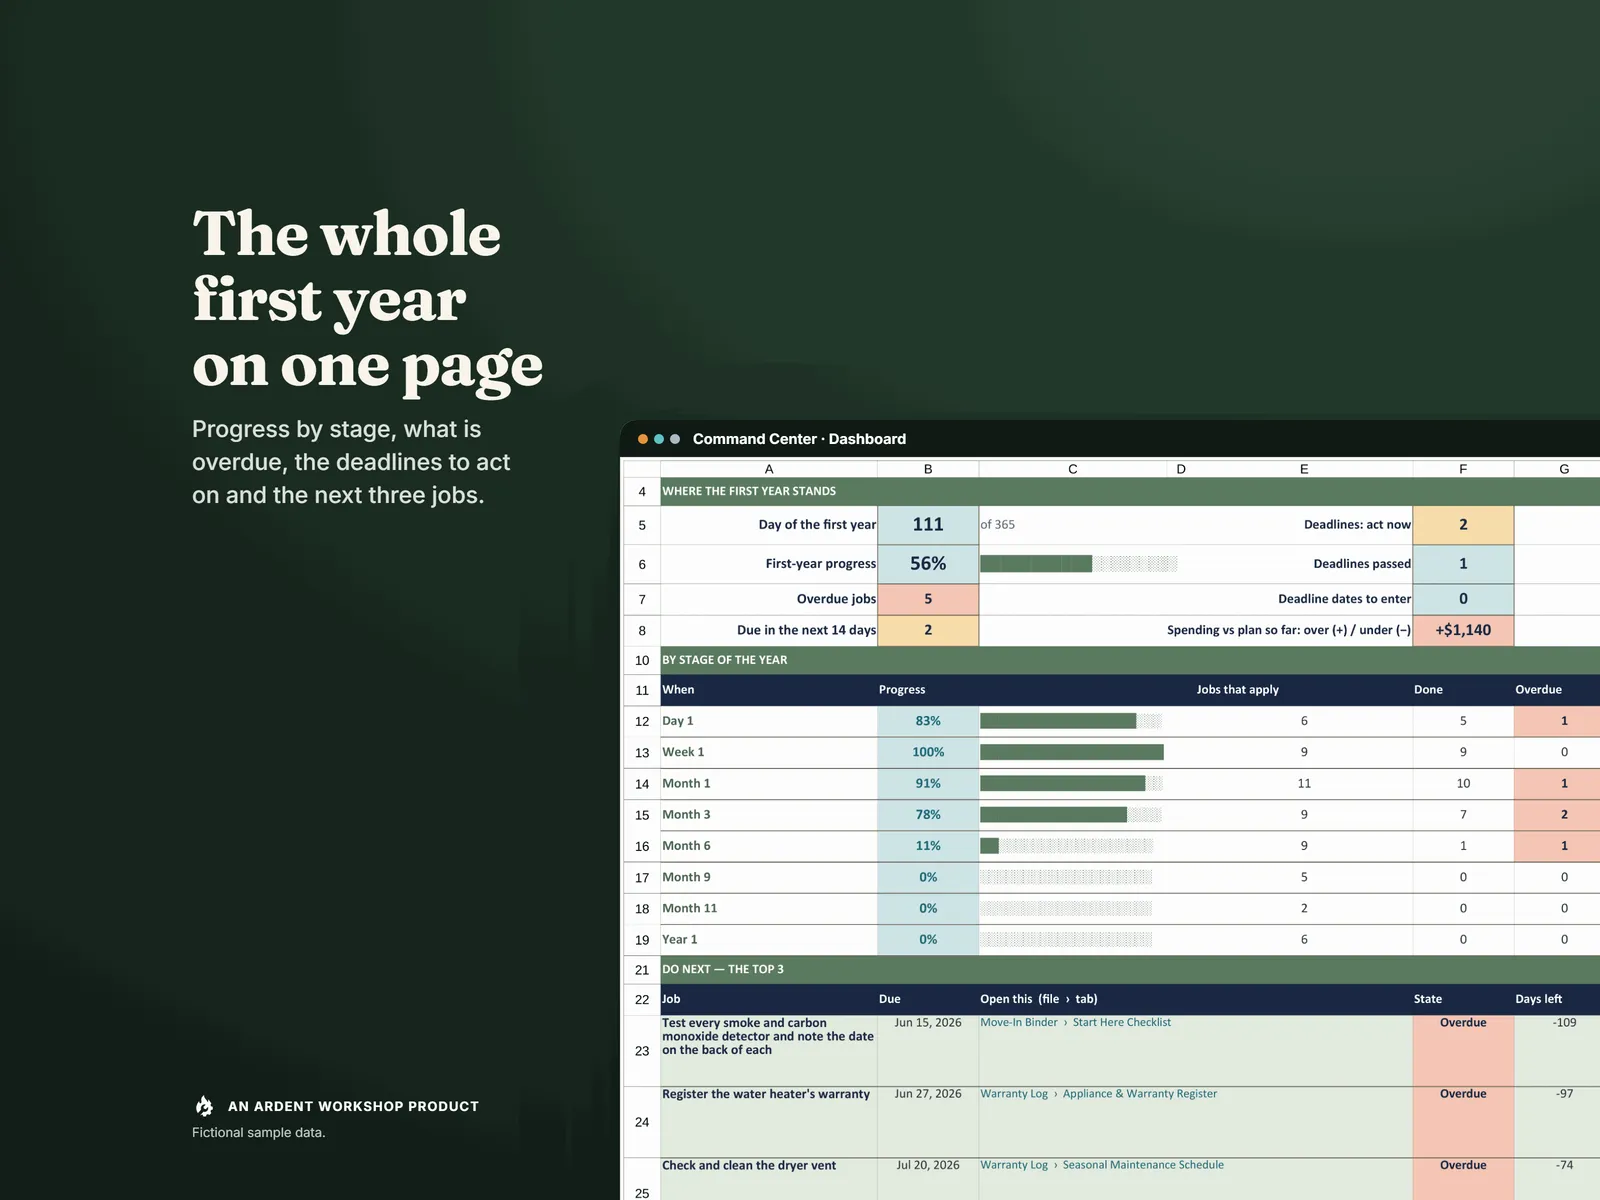The image size is (1600, 1200).
Task: Click the Ardent Workshop flame logo icon
Action: coord(204,1106)
